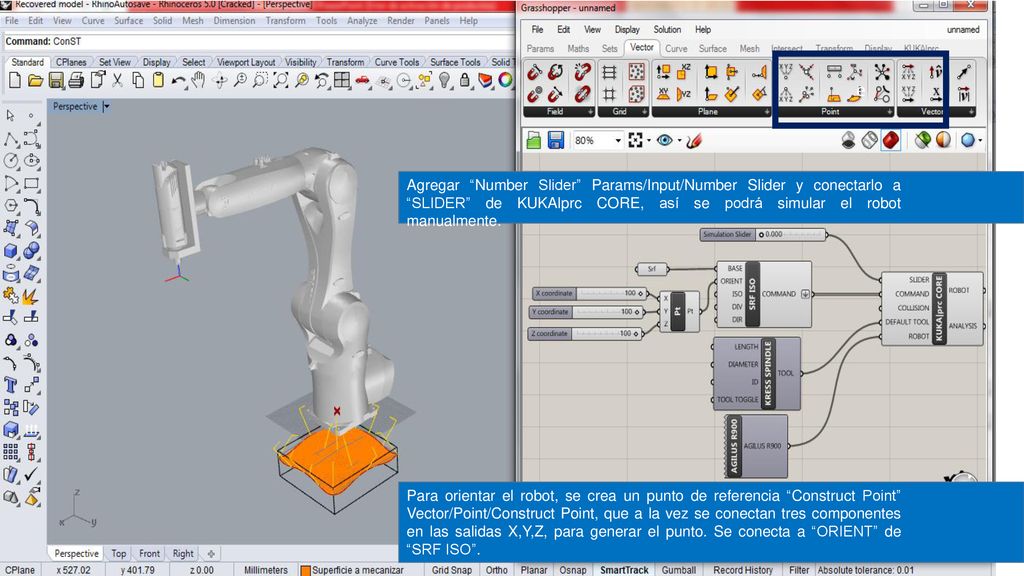The height and width of the screenshot is (576, 1024).
Task: Toggle Planar mode in status bar
Action: point(534,569)
